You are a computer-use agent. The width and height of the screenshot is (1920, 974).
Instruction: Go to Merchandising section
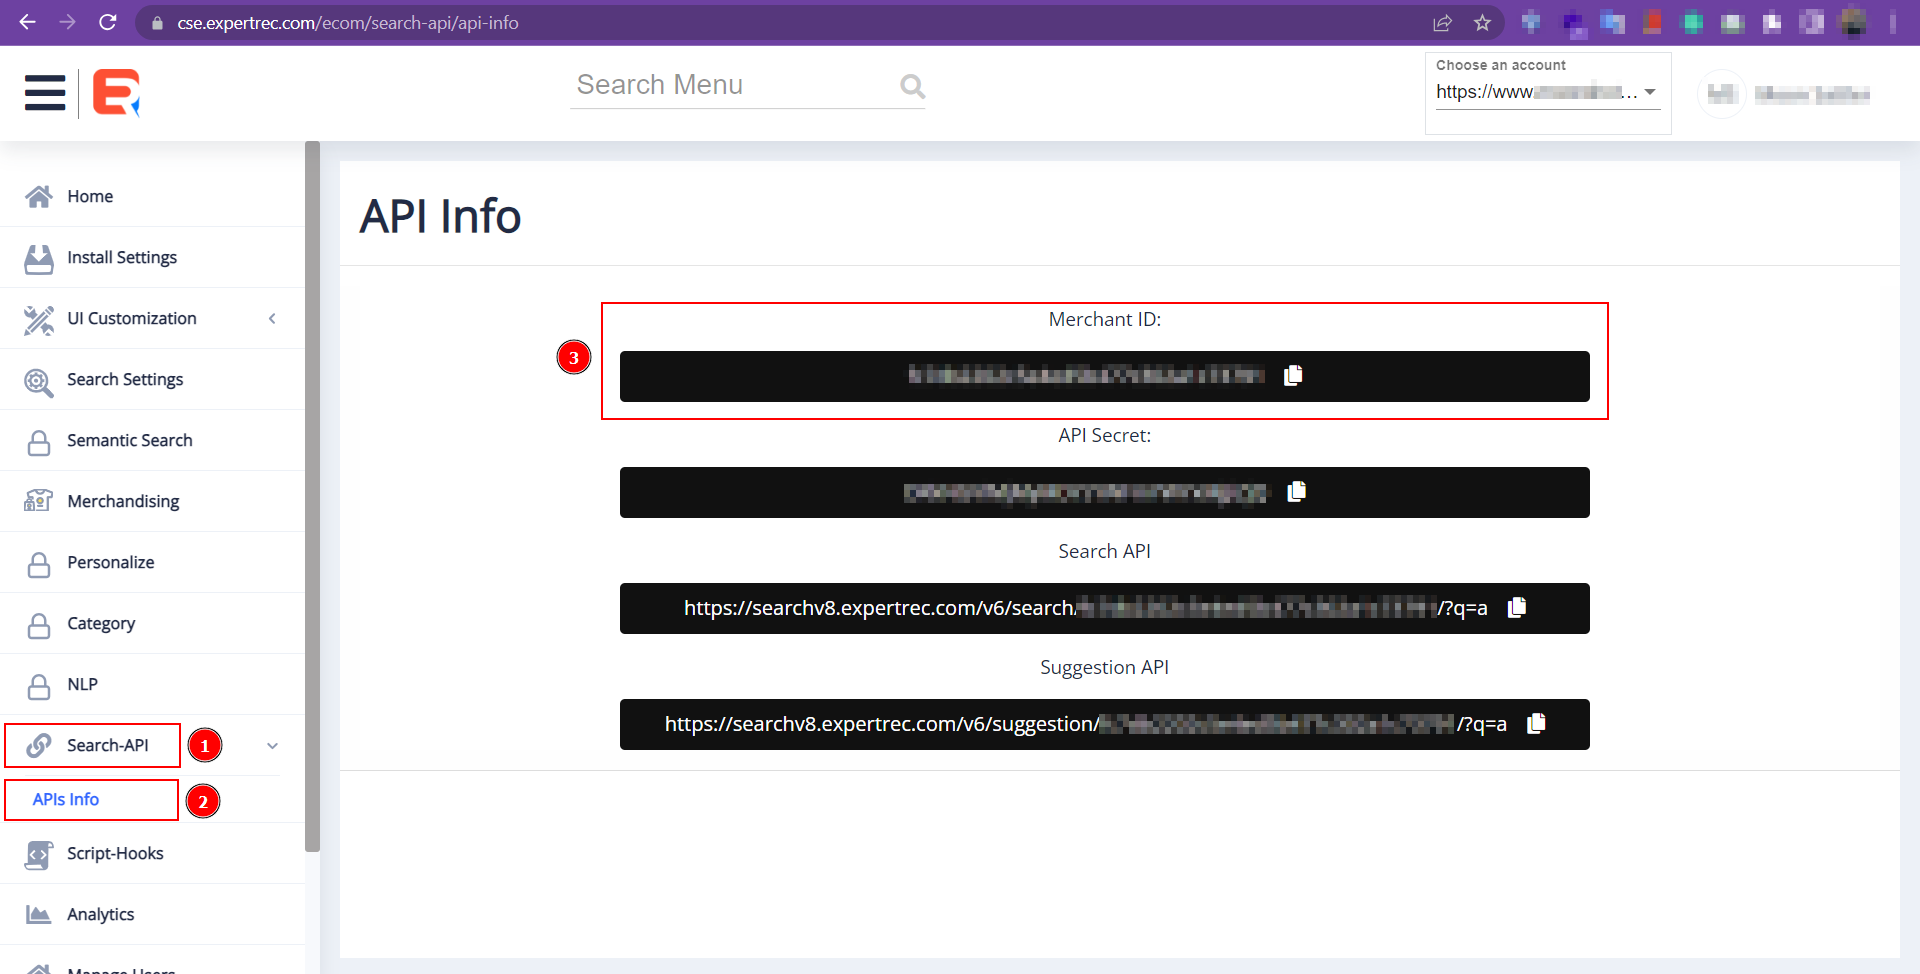coord(123,501)
